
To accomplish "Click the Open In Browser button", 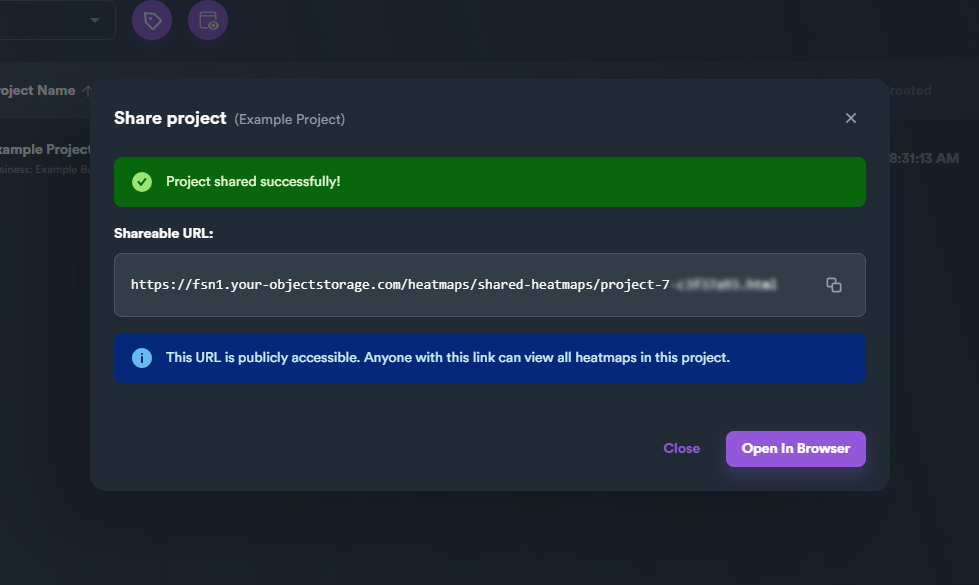I will (795, 448).
